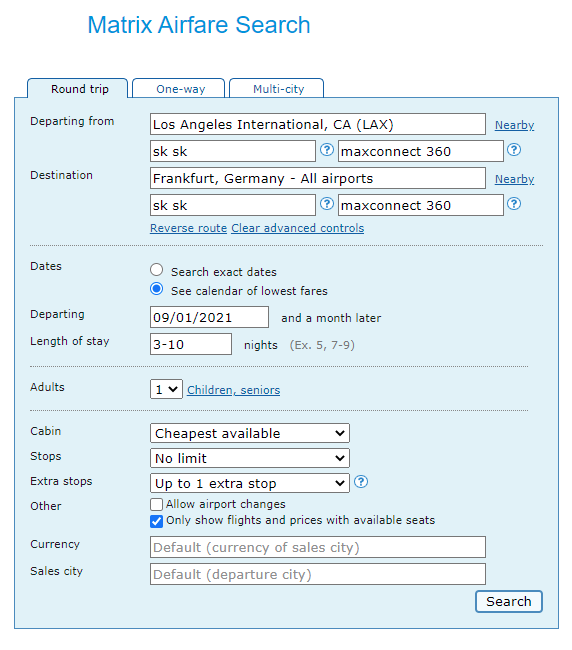The width and height of the screenshot is (572, 650).
Task: Open help icon beside departure maxconnect extension field
Action: [514, 150]
